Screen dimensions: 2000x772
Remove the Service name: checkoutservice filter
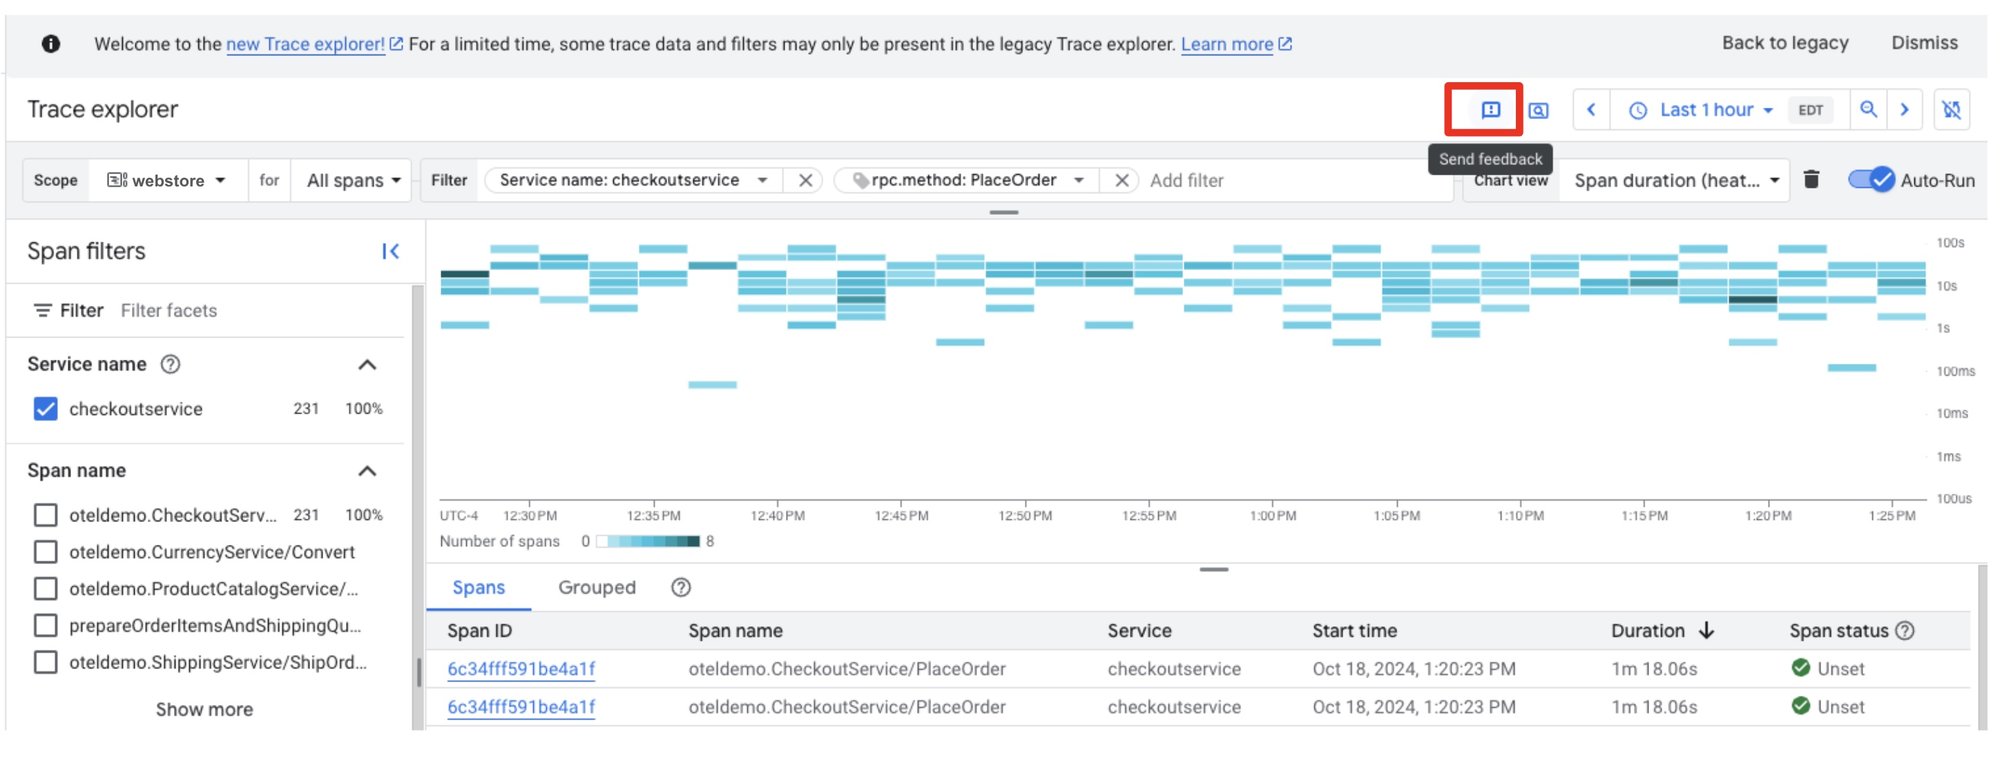coord(805,180)
